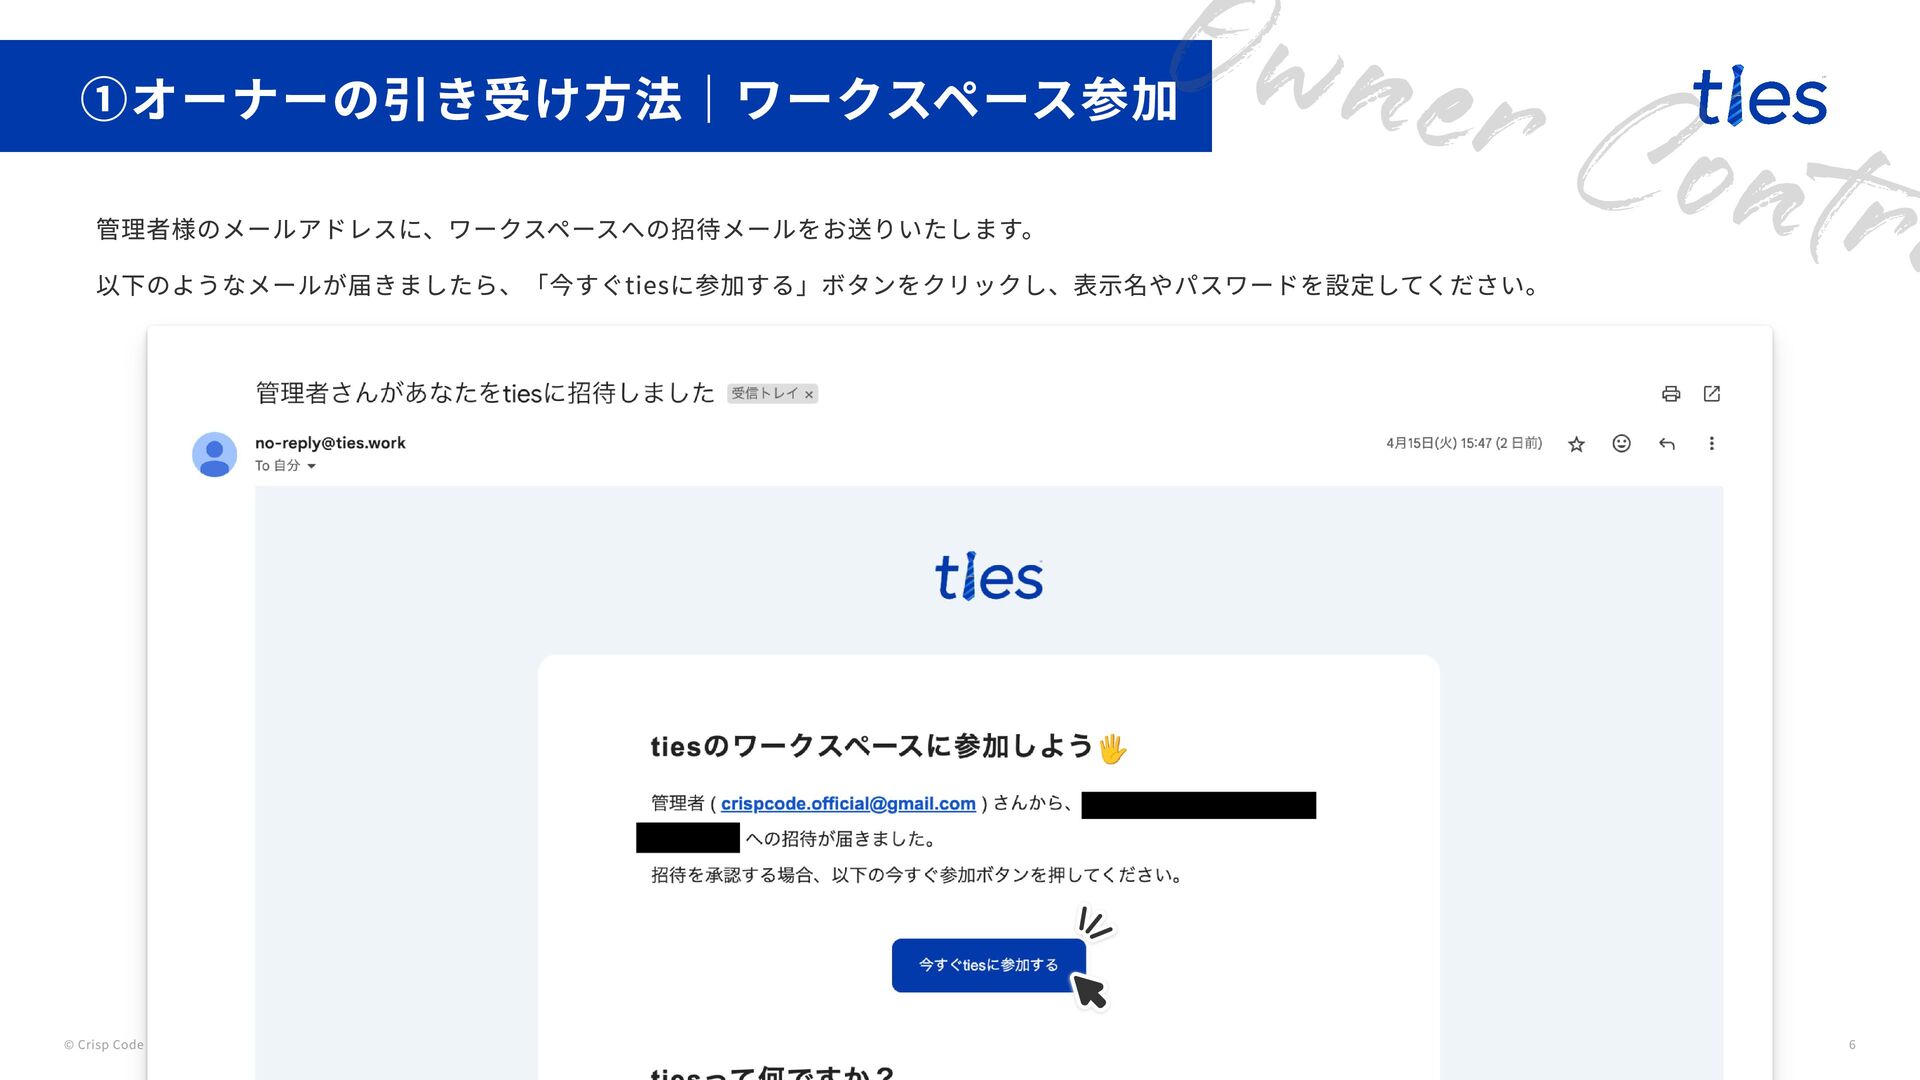Image resolution: width=1920 pixels, height=1080 pixels.
Task: Open the three-dot more options menu
Action: coord(1712,443)
